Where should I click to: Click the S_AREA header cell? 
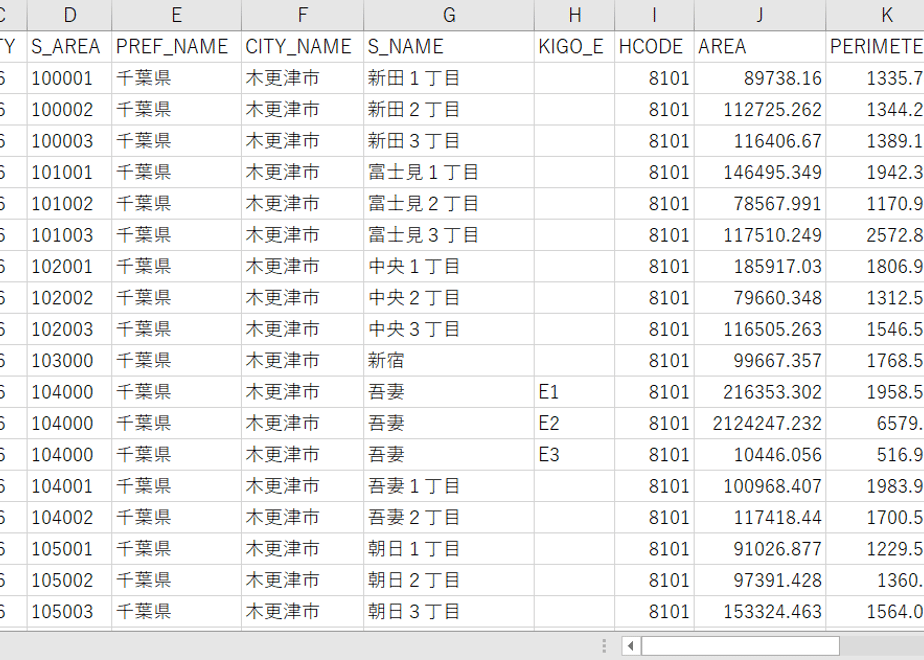tap(70, 47)
